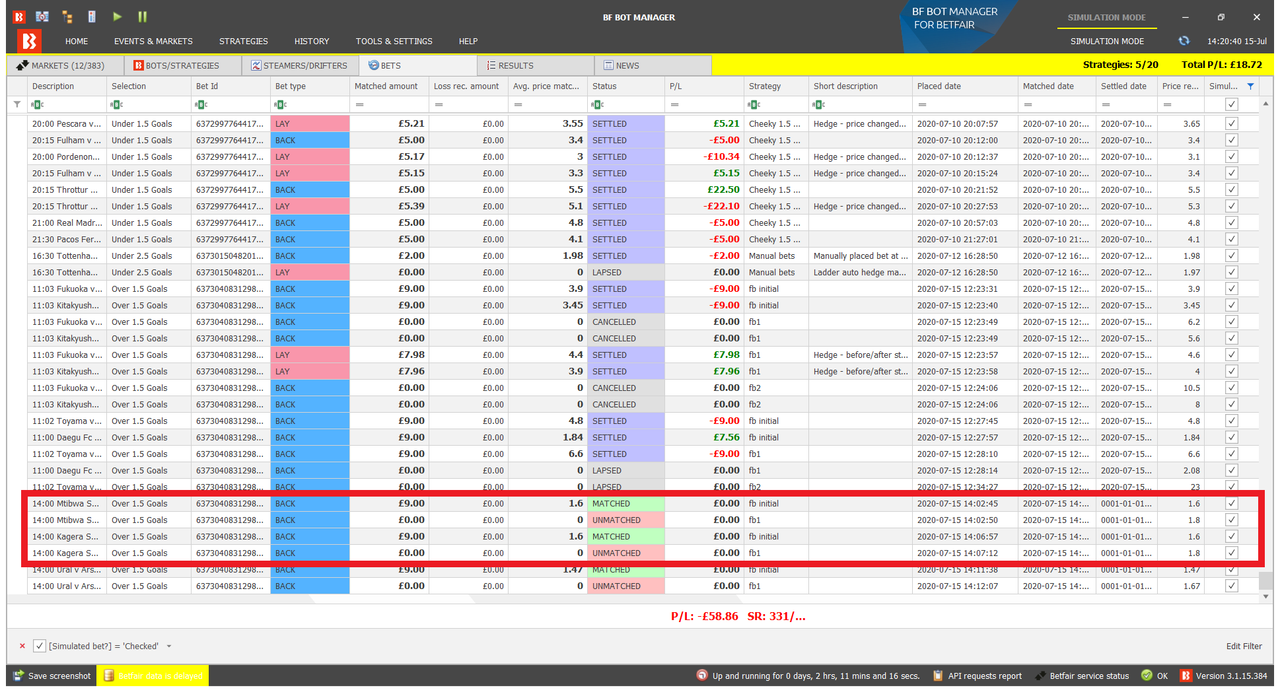Click the green OK status icon

1147,676
